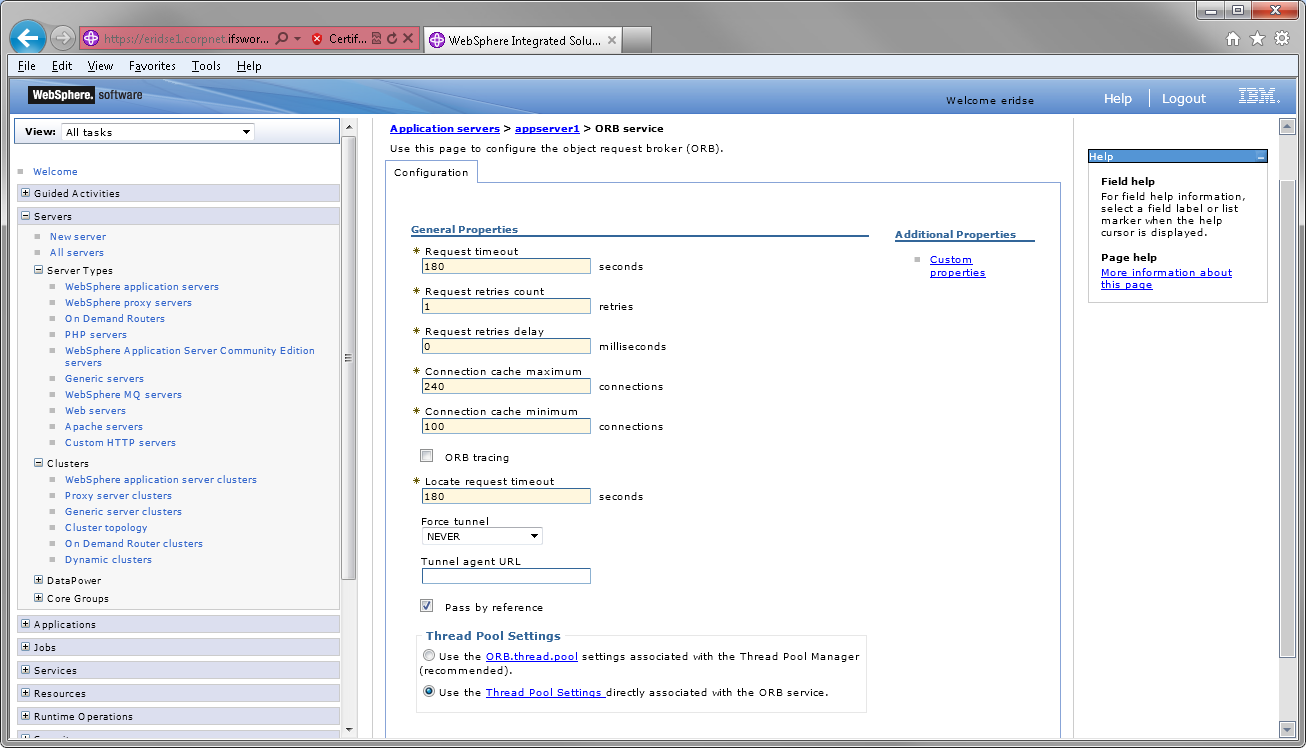
Task: Open the File menu
Action: [27, 66]
